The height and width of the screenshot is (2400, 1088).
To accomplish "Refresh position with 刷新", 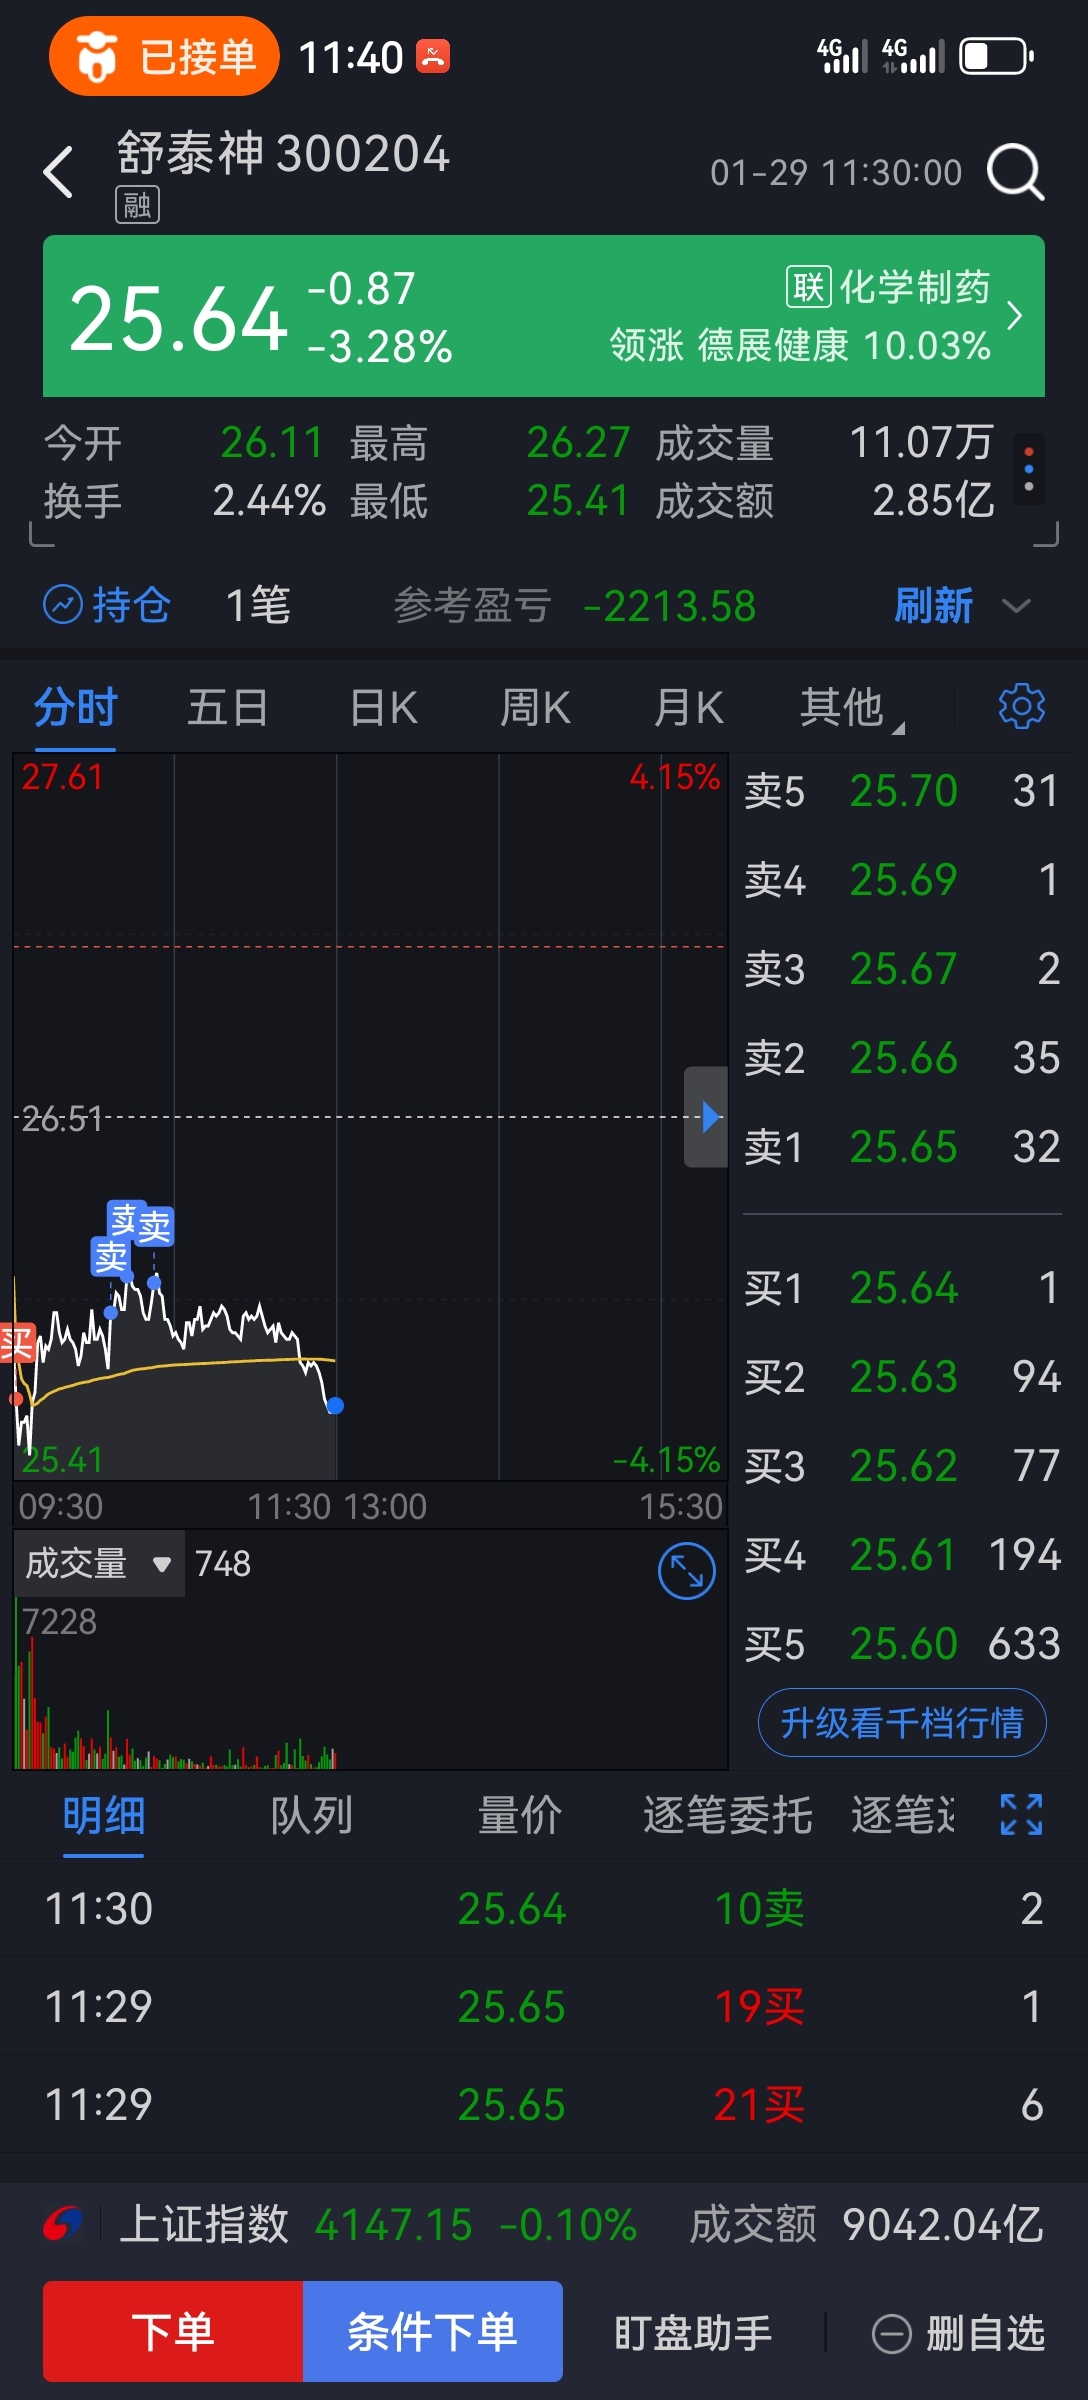I will click(x=933, y=605).
